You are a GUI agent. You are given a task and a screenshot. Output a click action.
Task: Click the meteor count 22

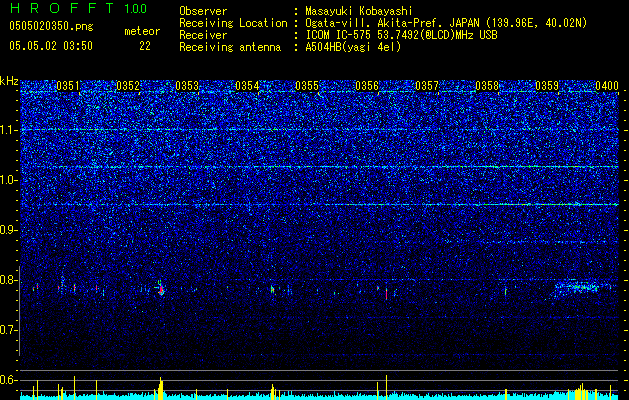click(x=145, y=46)
